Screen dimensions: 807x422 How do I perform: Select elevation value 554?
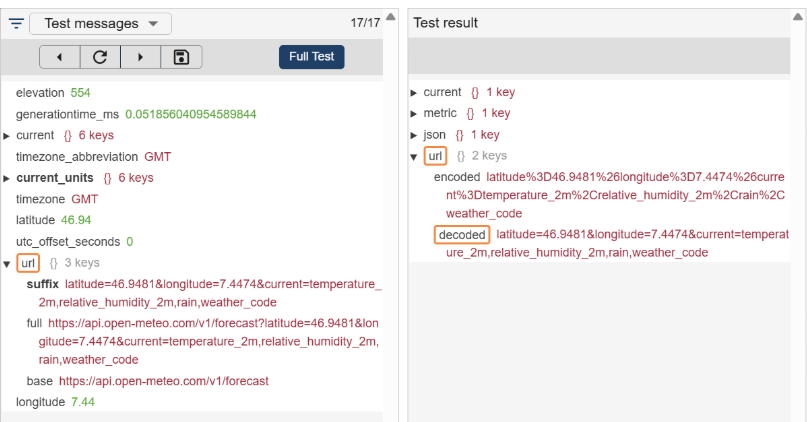coord(80,93)
